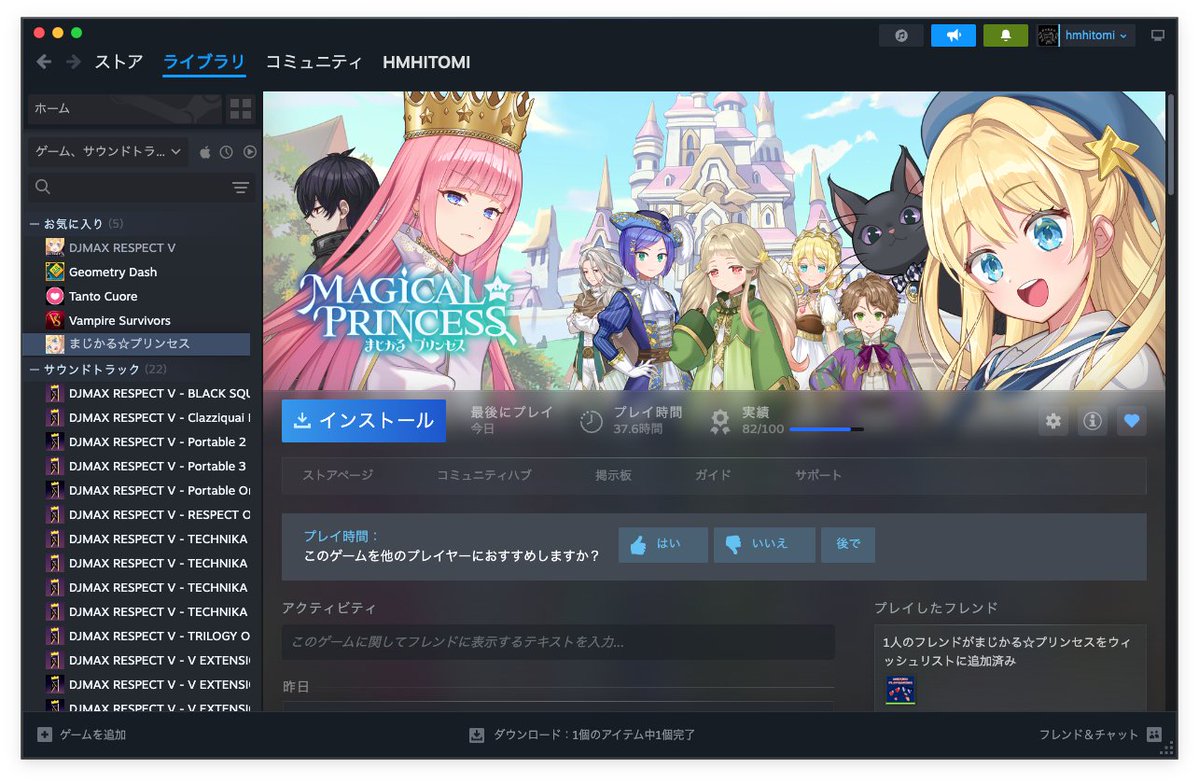Click the 後で button
Screen dimensions: 1199x784
848,545
